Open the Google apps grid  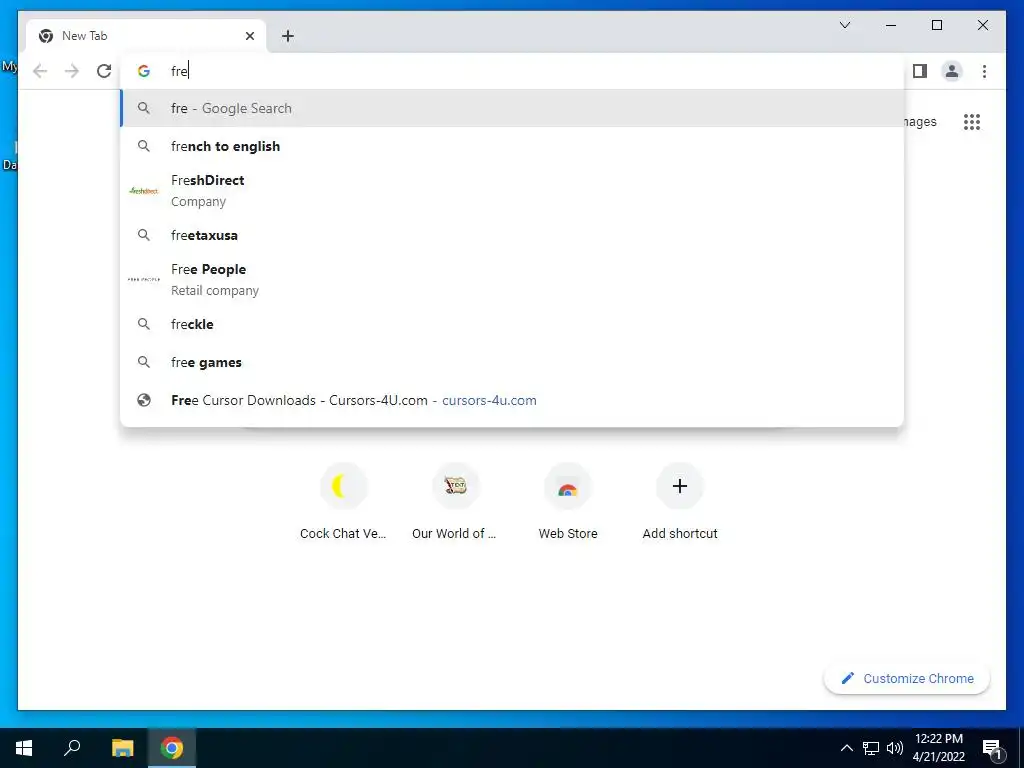pyautogui.click(x=972, y=122)
